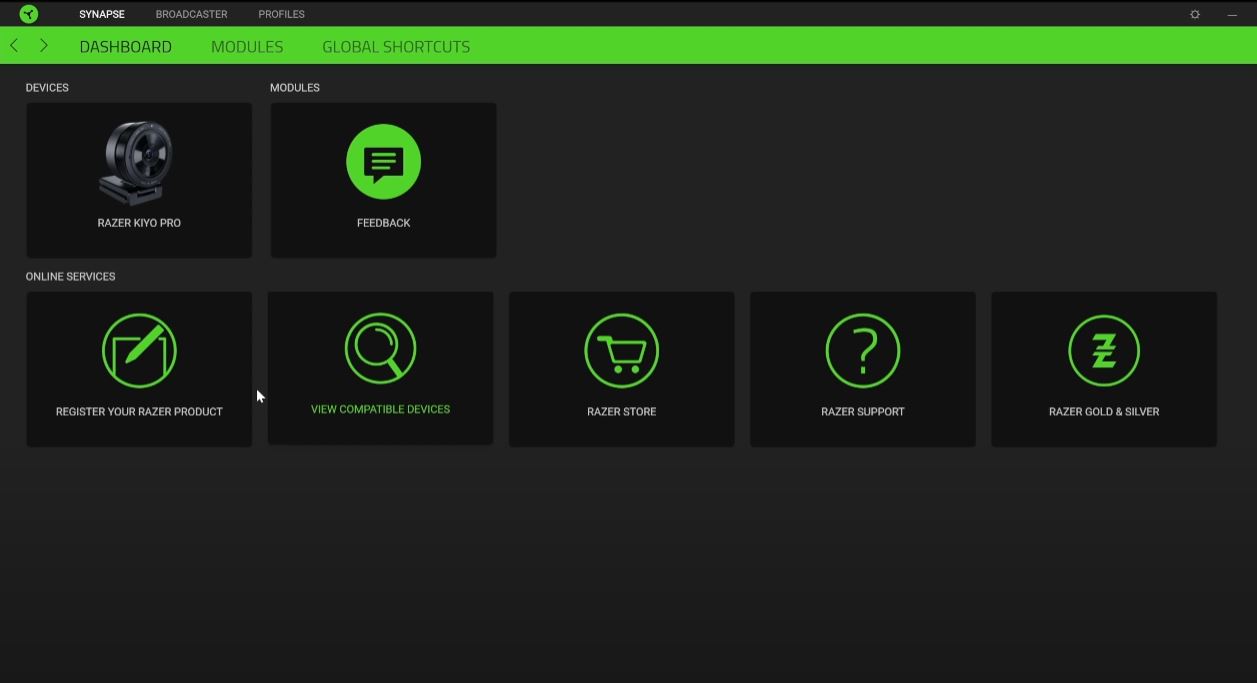Open the settings gear icon

[1195, 15]
